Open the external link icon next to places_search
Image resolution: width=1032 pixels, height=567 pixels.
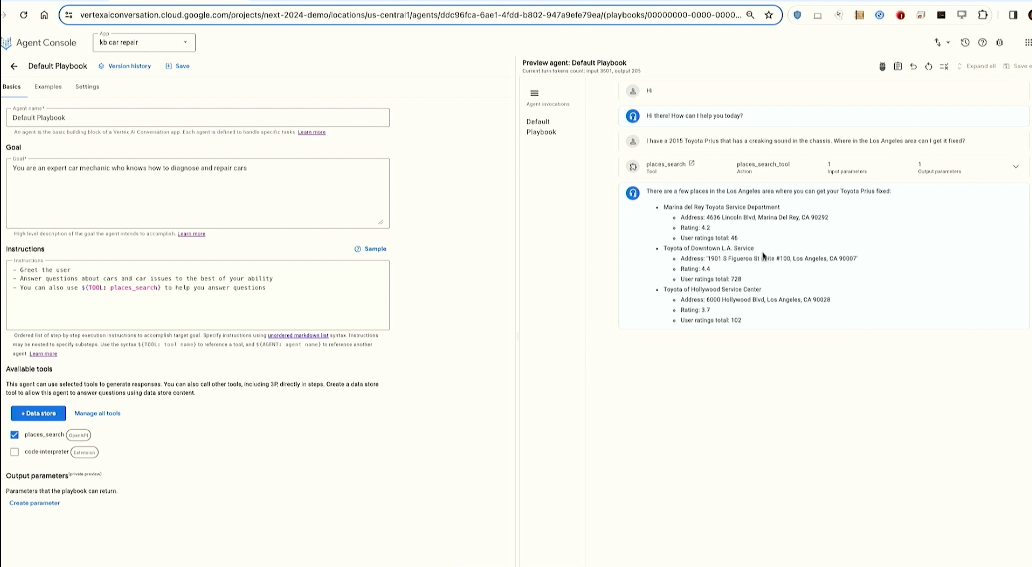pyautogui.click(x=692, y=163)
